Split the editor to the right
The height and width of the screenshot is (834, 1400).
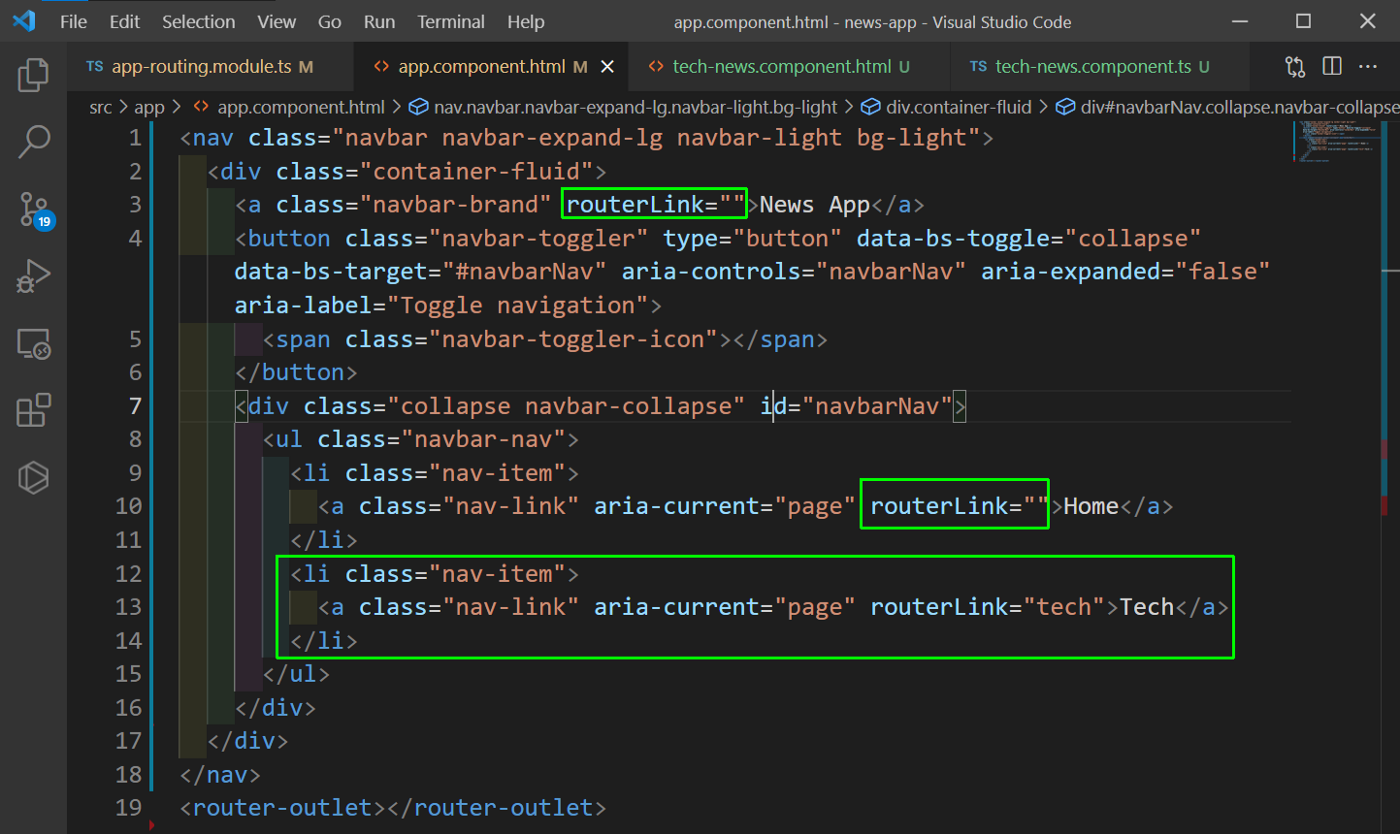click(1331, 67)
